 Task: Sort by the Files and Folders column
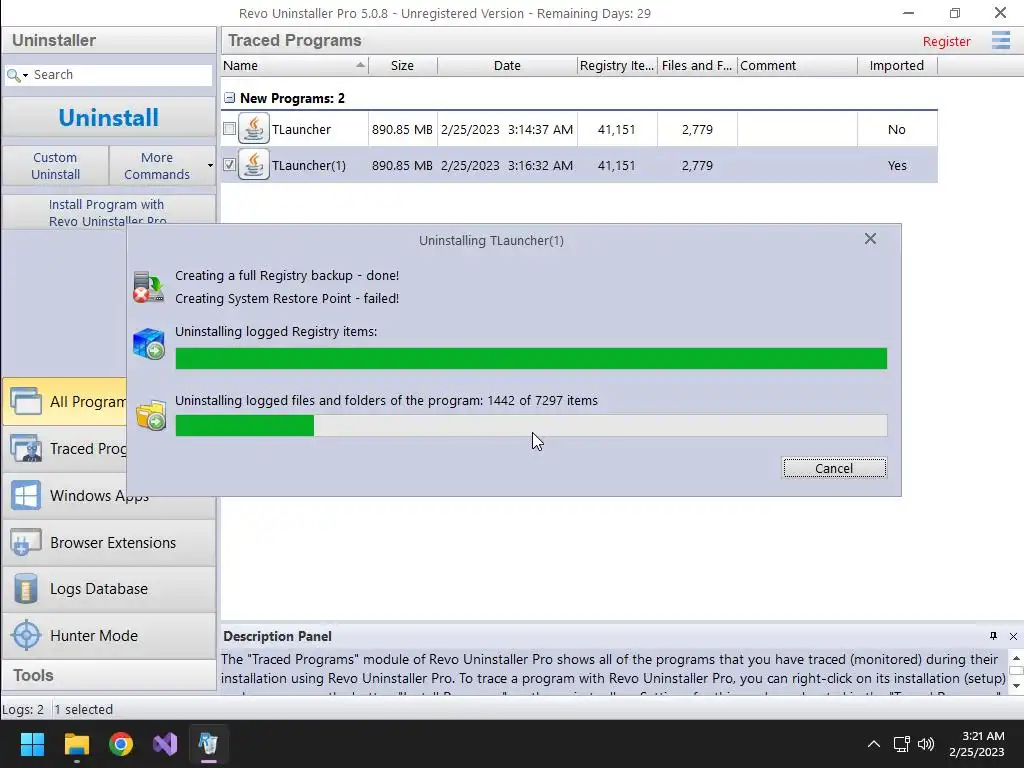[x=697, y=65]
